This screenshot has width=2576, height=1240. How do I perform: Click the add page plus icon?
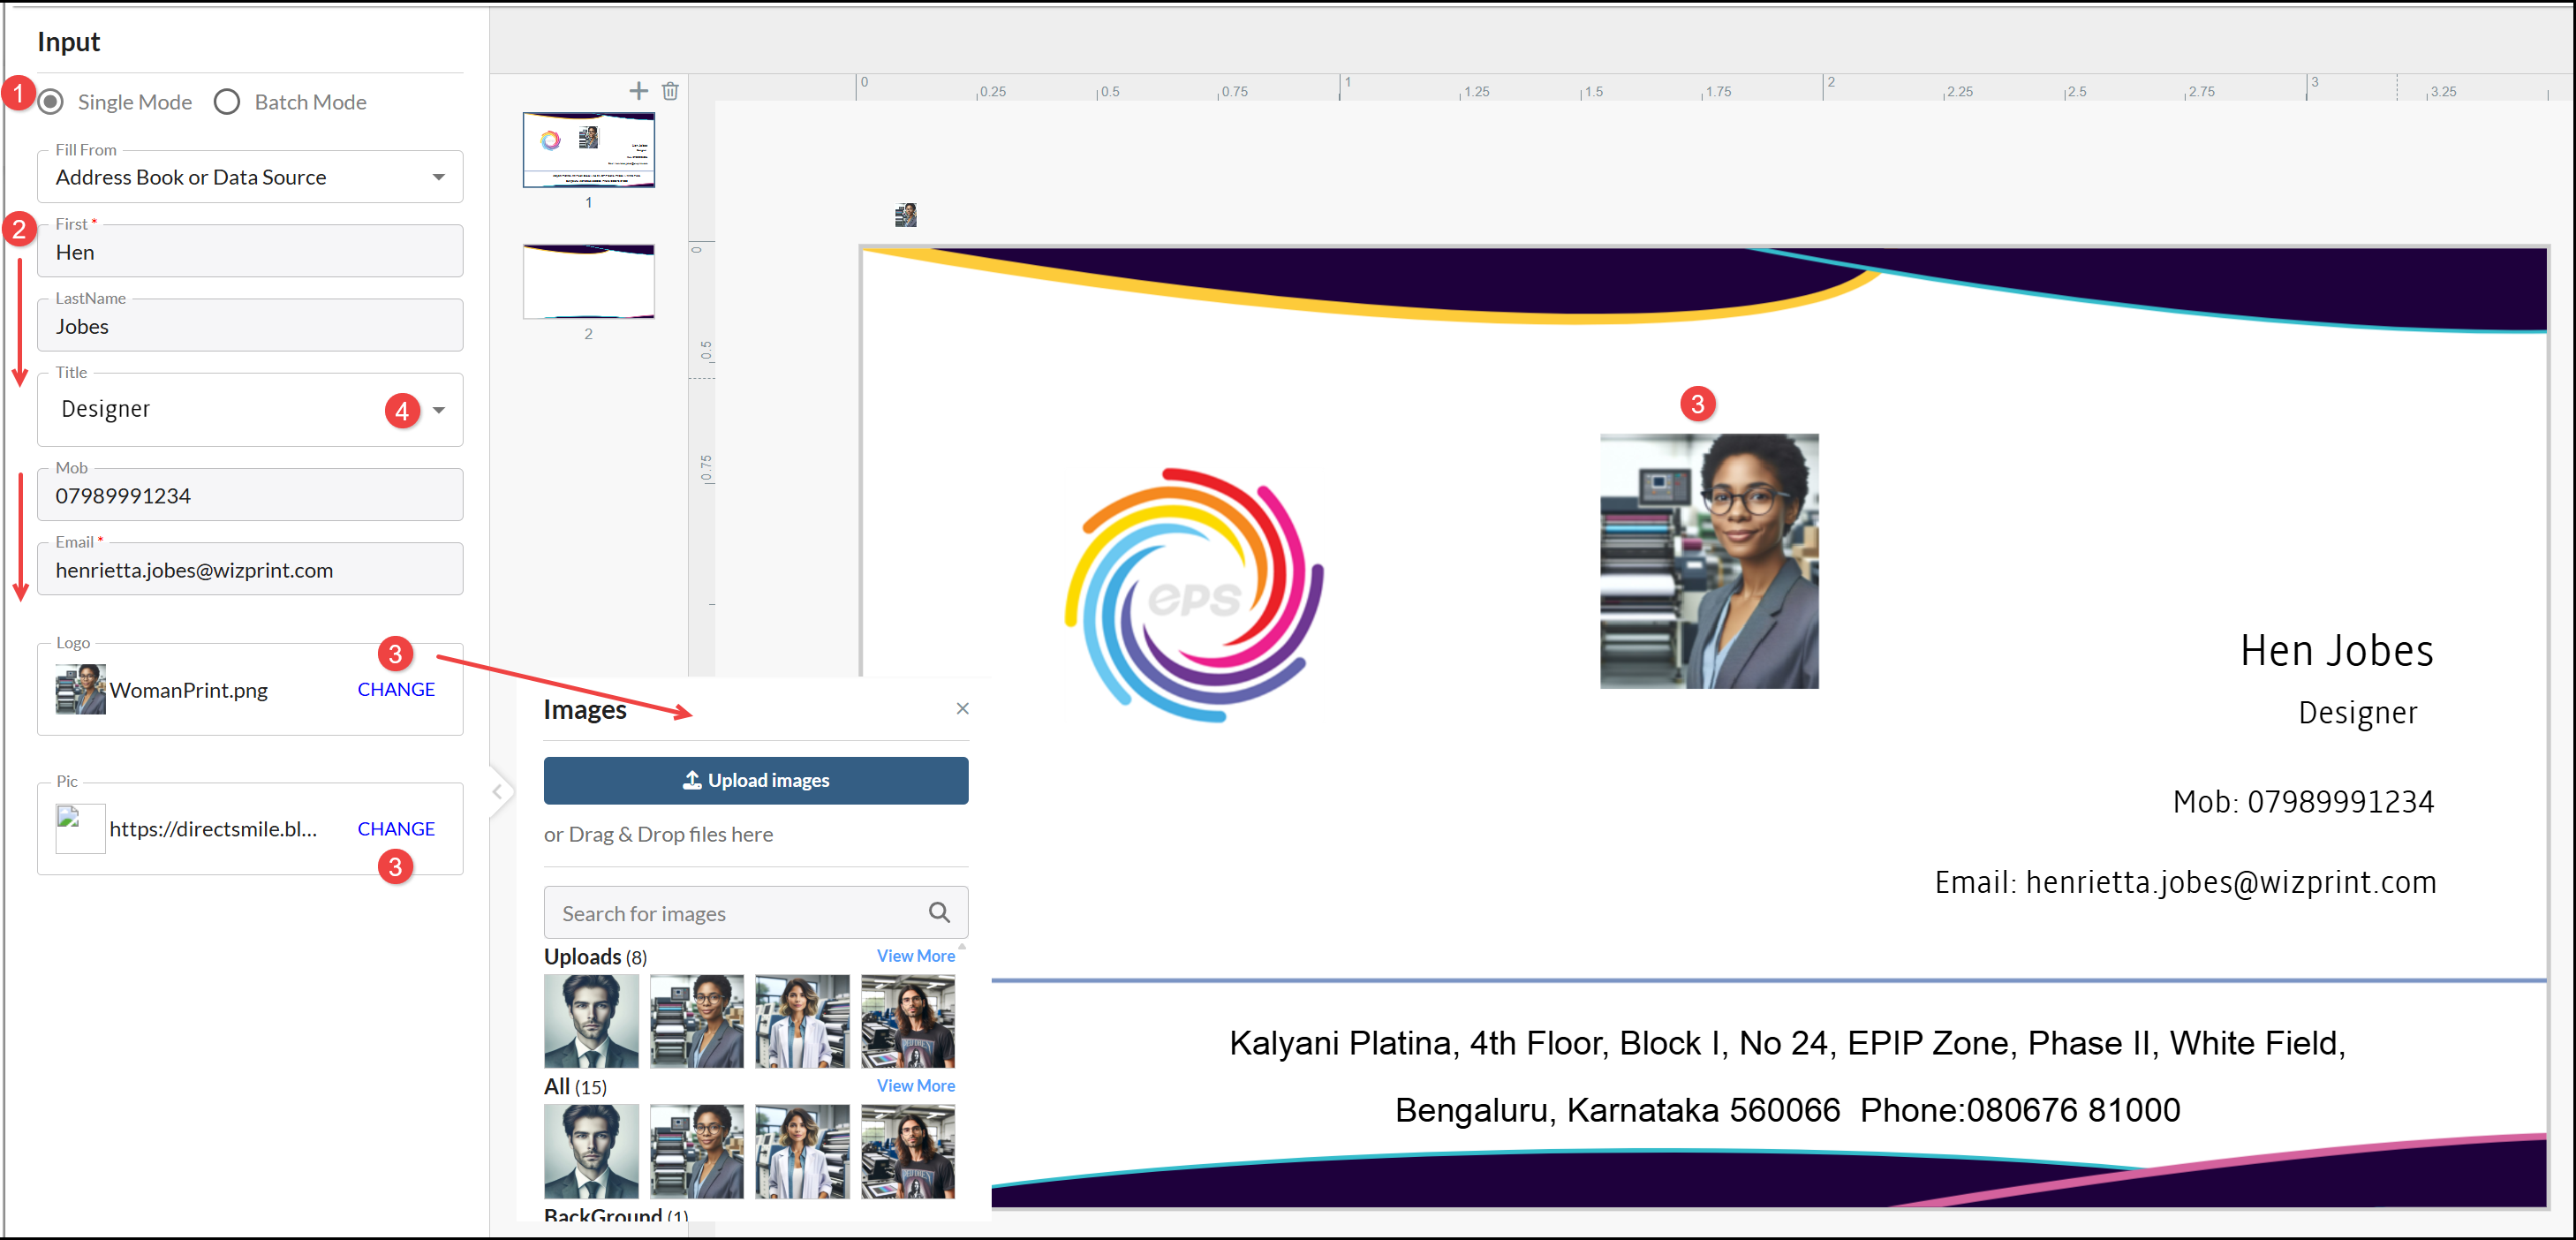pyautogui.click(x=638, y=91)
